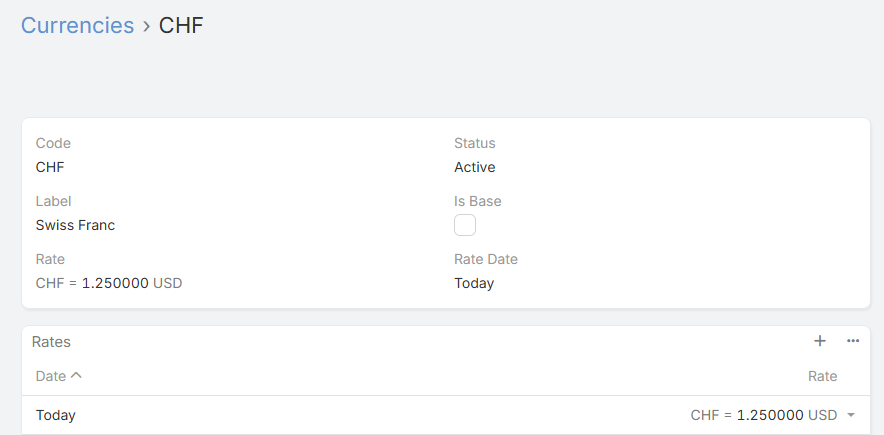This screenshot has height=435, width=884.
Task: Click the Is Base field label
Action: [478, 201]
